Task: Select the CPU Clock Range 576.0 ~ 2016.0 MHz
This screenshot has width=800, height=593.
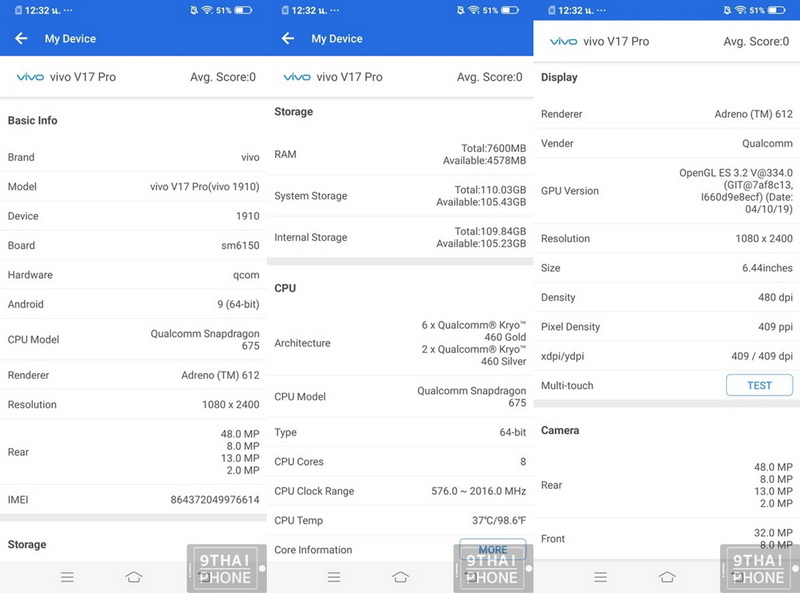Action: tap(479, 491)
